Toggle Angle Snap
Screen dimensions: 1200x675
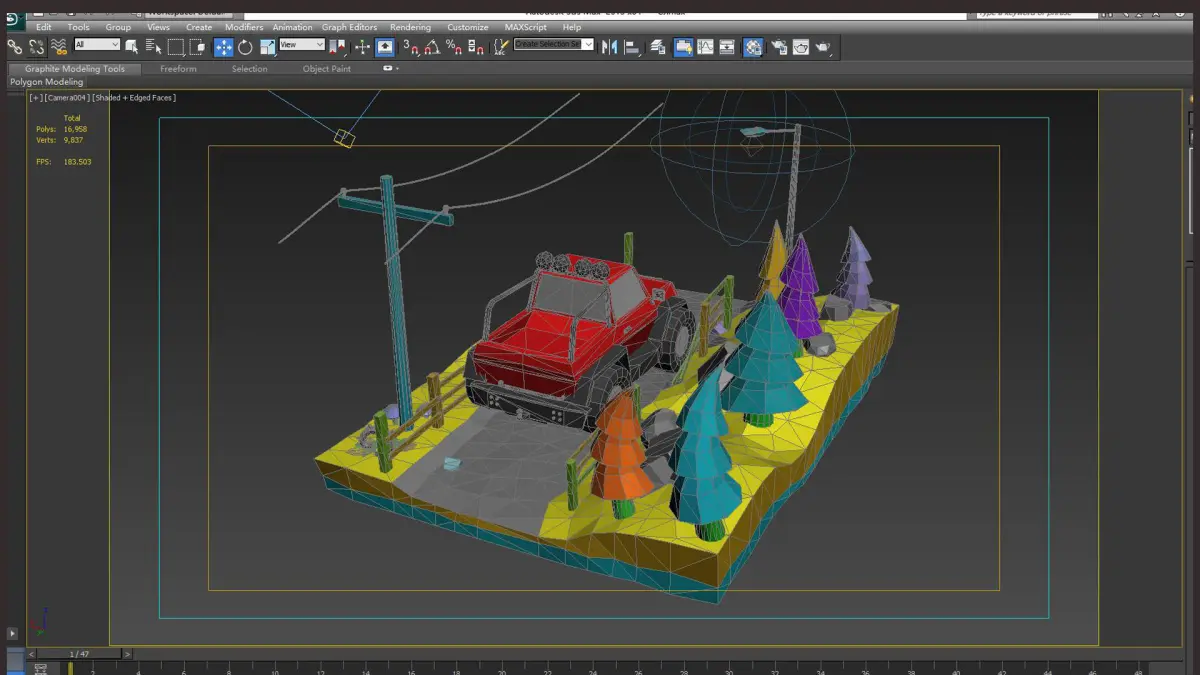pyautogui.click(x=432, y=47)
